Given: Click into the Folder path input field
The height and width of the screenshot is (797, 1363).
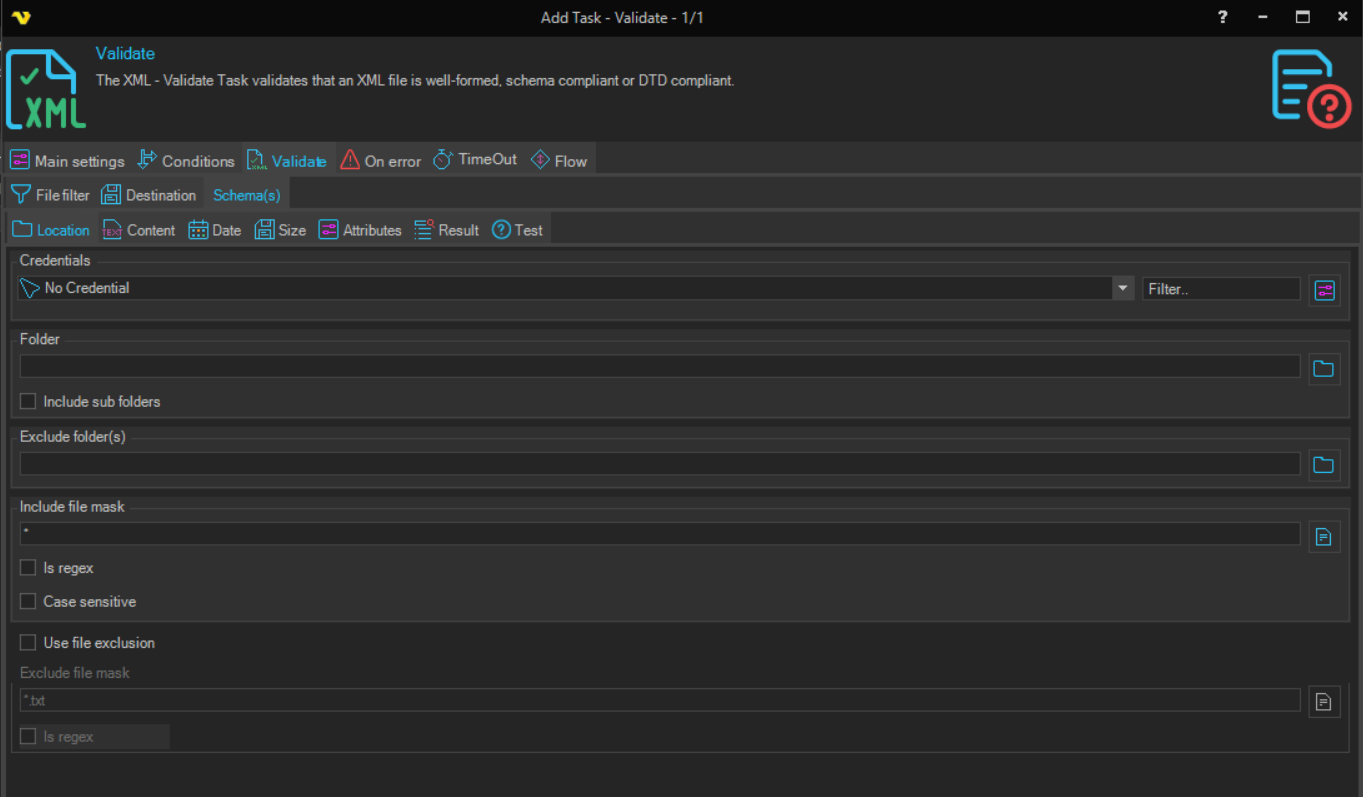Looking at the screenshot, I should coord(659,367).
